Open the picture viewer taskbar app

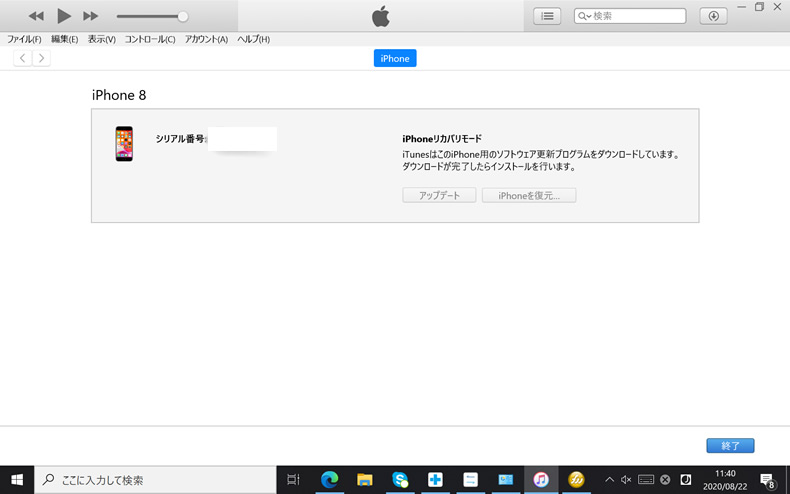click(x=506, y=480)
